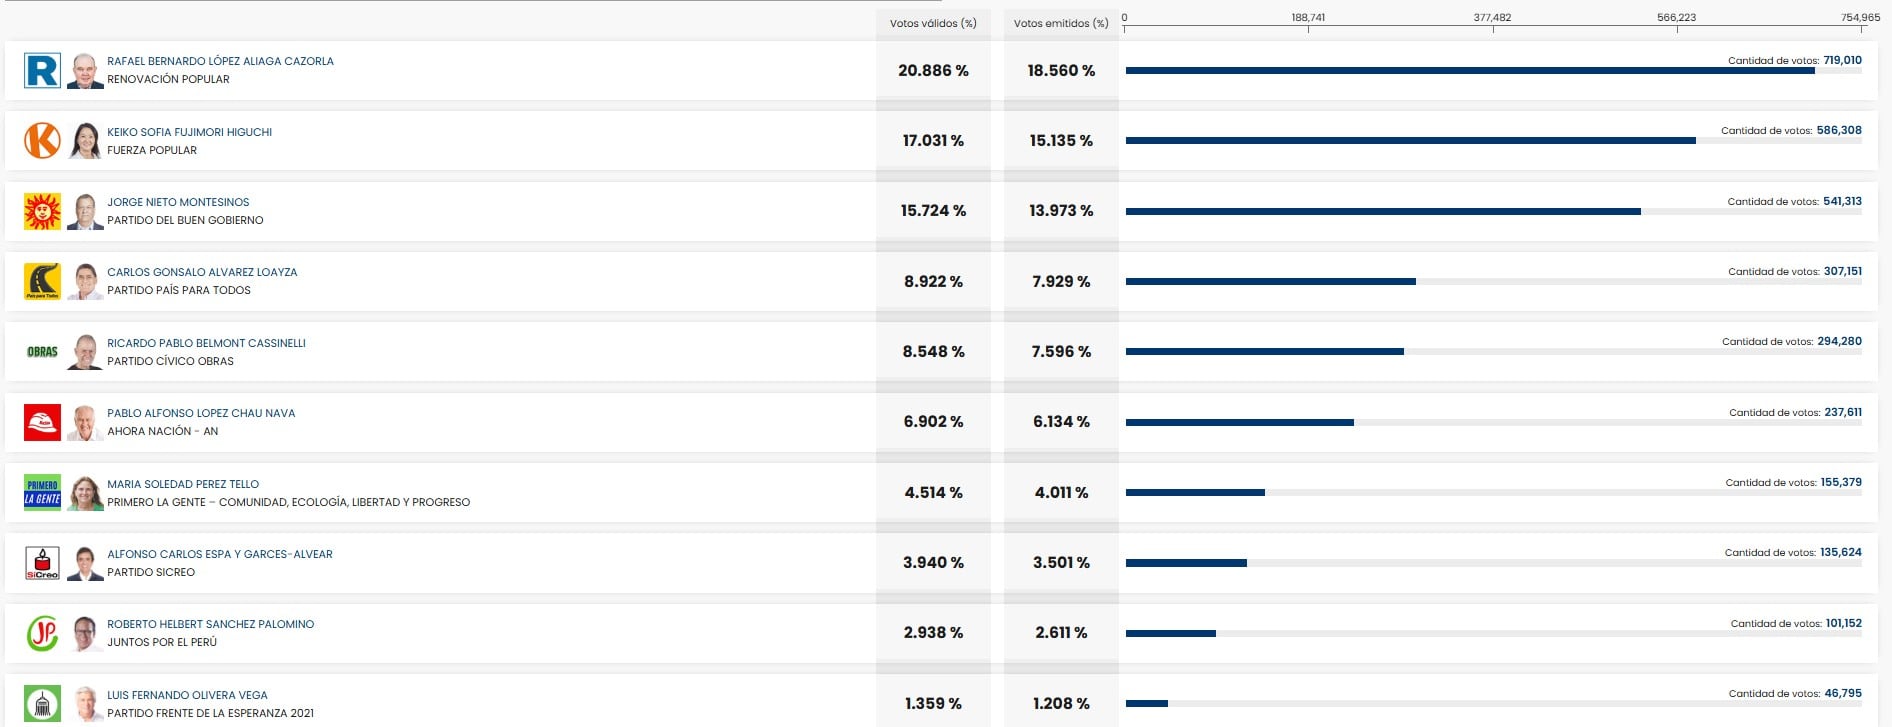Click the Partido del Buen Gobierno sun logo

tap(42, 211)
